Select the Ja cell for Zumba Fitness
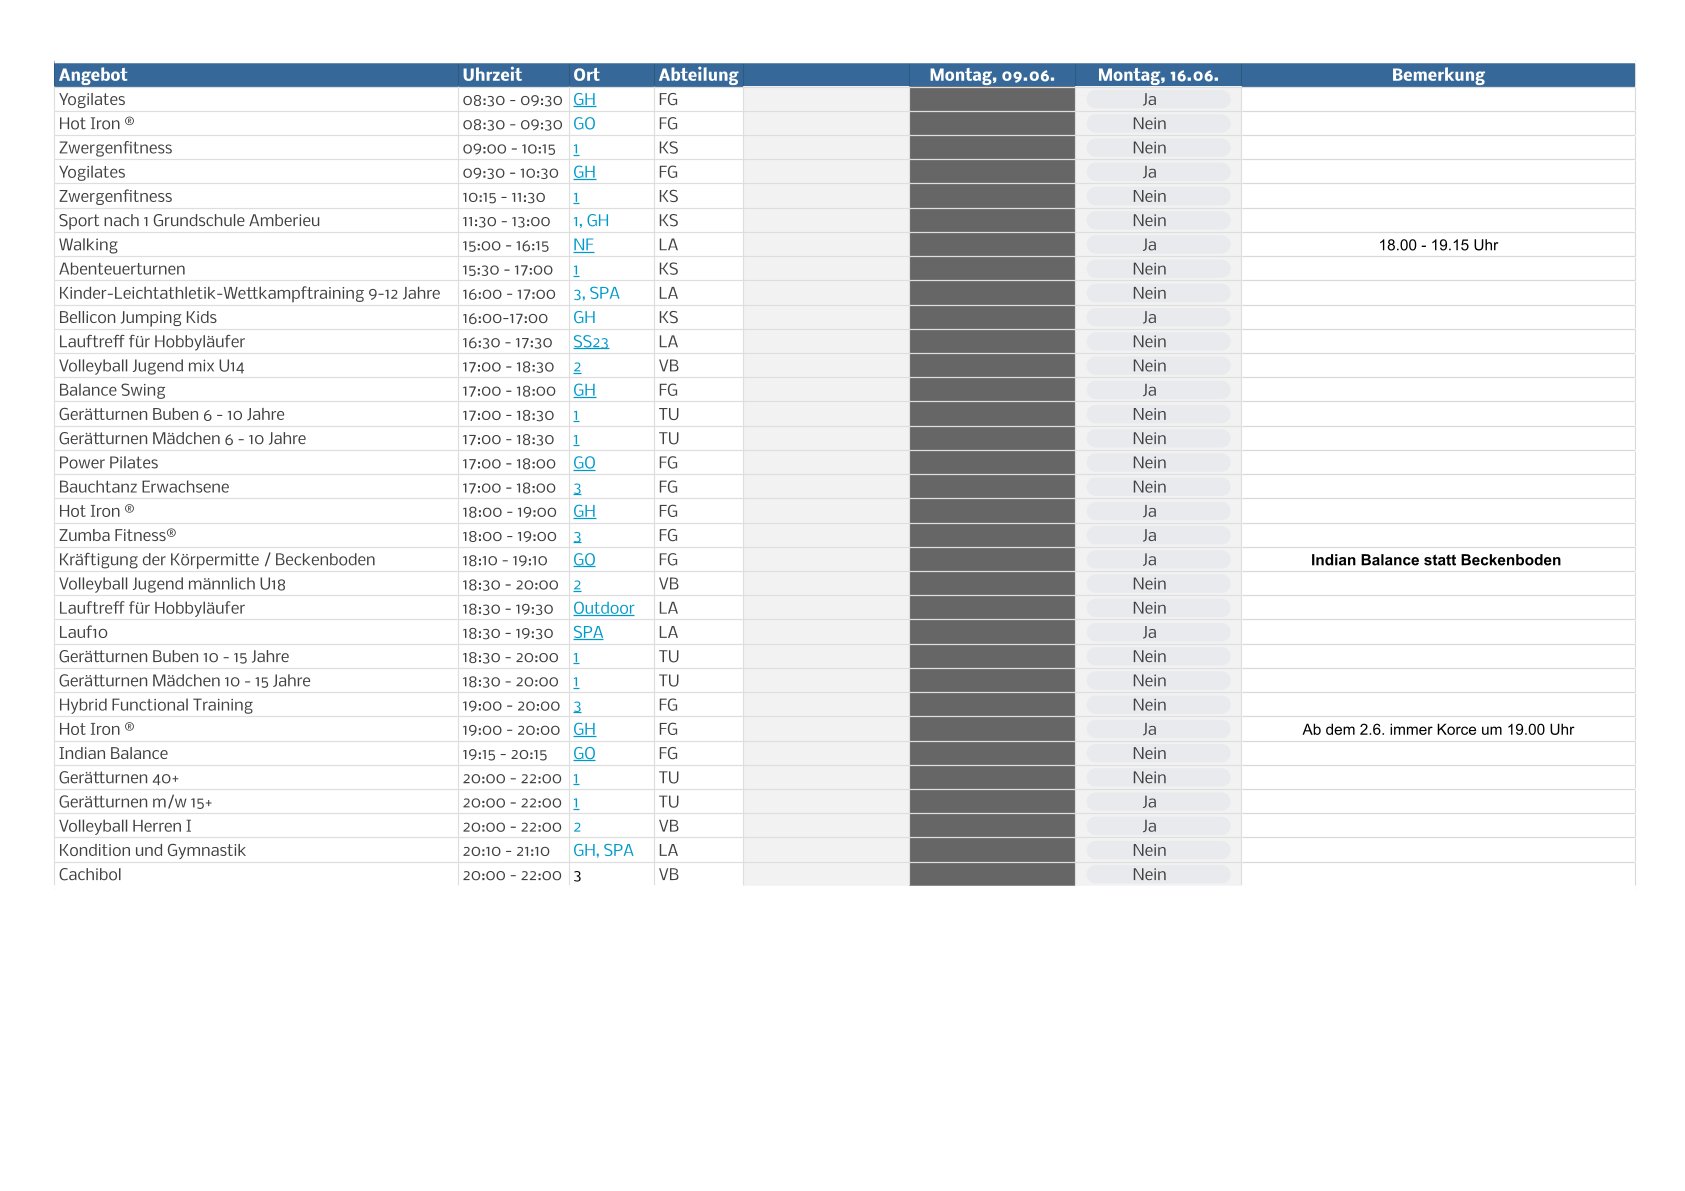The height and width of the screenshot is (1191, 1685). [1158, 536]
